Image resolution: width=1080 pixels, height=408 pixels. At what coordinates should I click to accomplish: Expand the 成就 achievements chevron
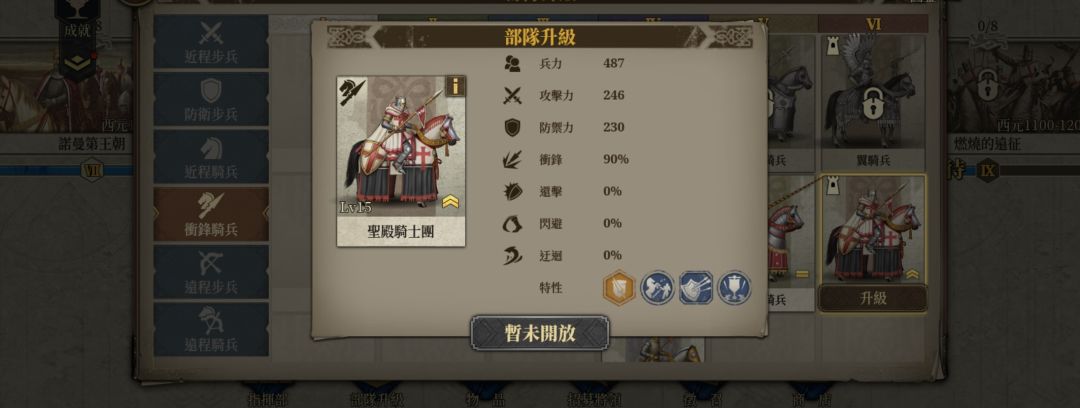[x=76, y=63]
